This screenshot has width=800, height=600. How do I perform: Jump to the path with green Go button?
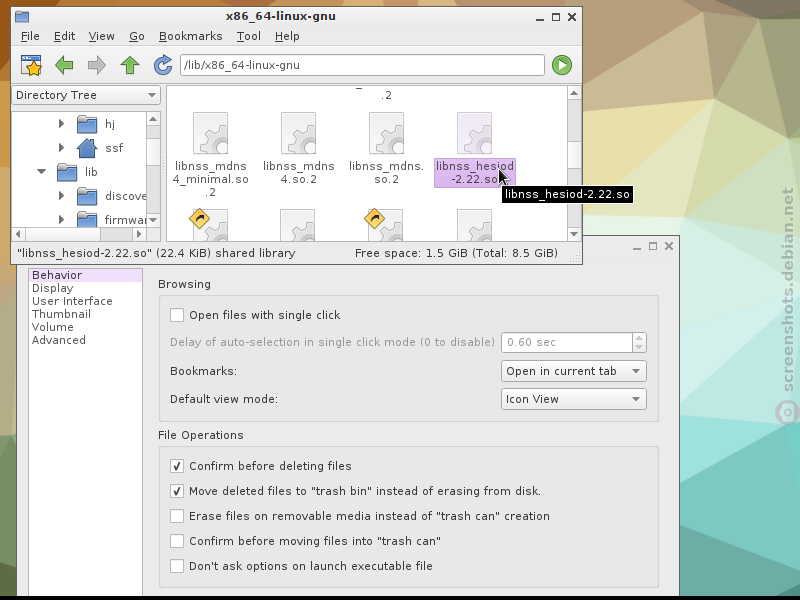pos(562,65)
